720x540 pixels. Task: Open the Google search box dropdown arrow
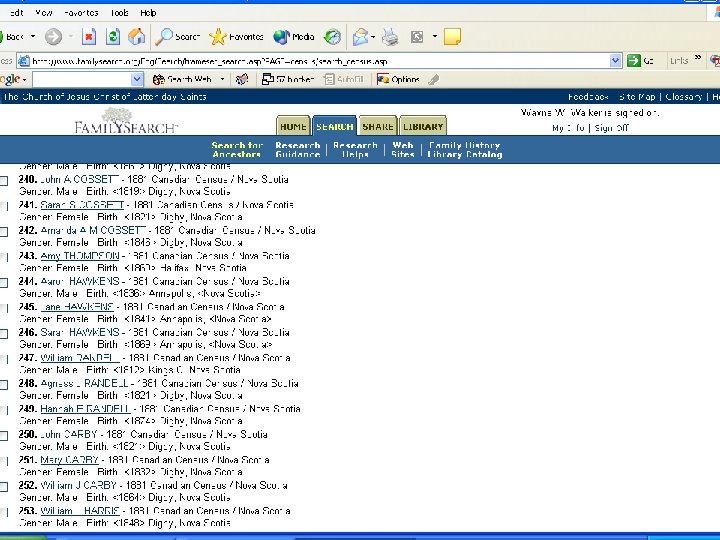137,79
